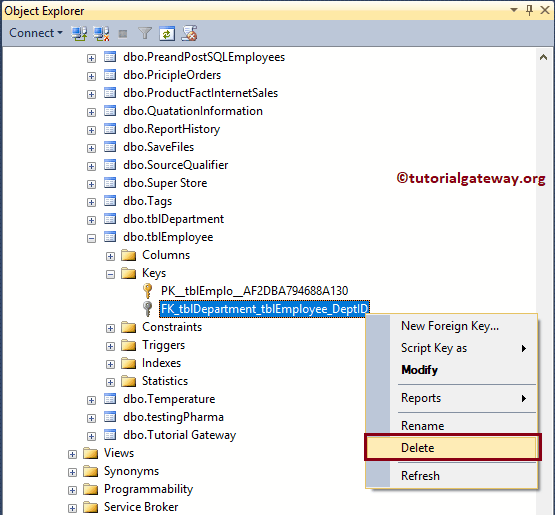Click the Disconnect server toolbar icon
The height and width of the screenshot is (515, 555).
point(101,34)
